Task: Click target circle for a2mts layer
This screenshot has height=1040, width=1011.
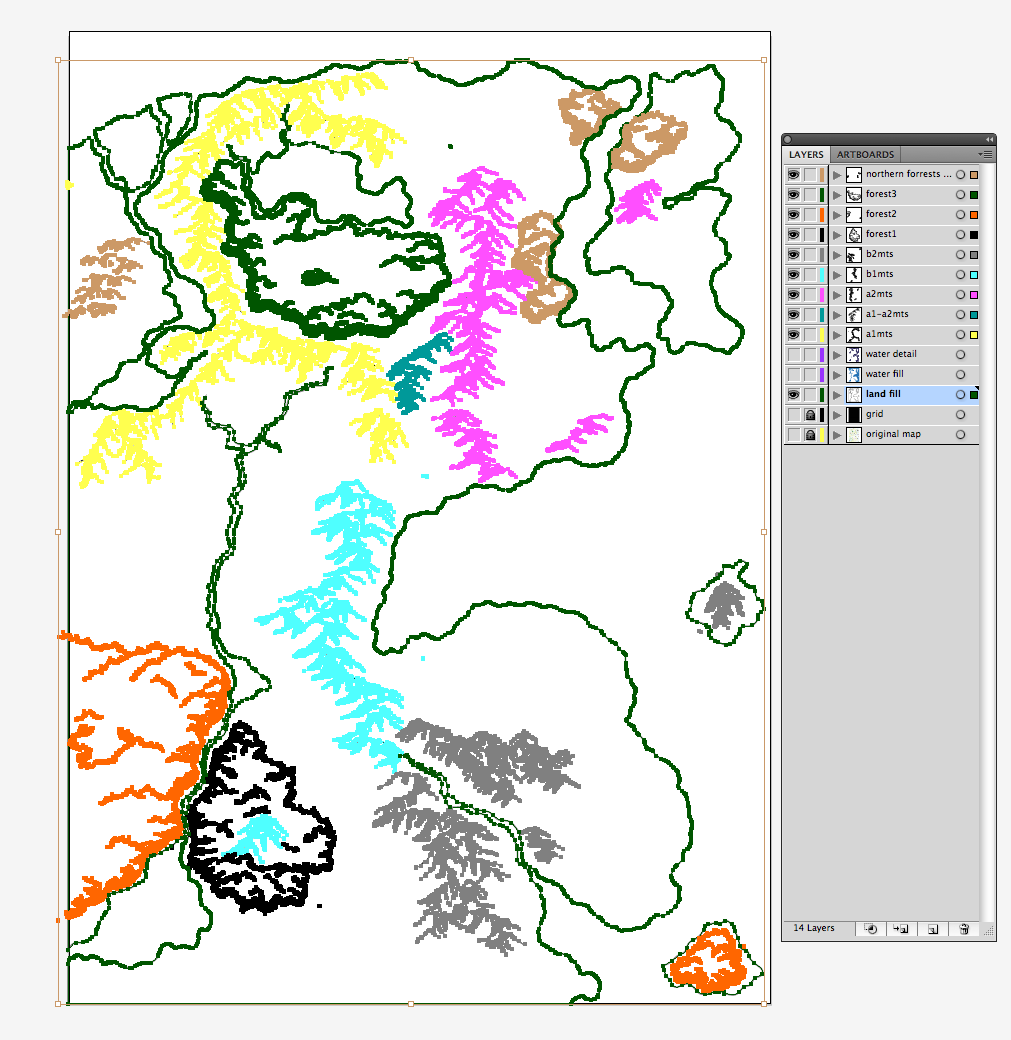Action: 960,294
